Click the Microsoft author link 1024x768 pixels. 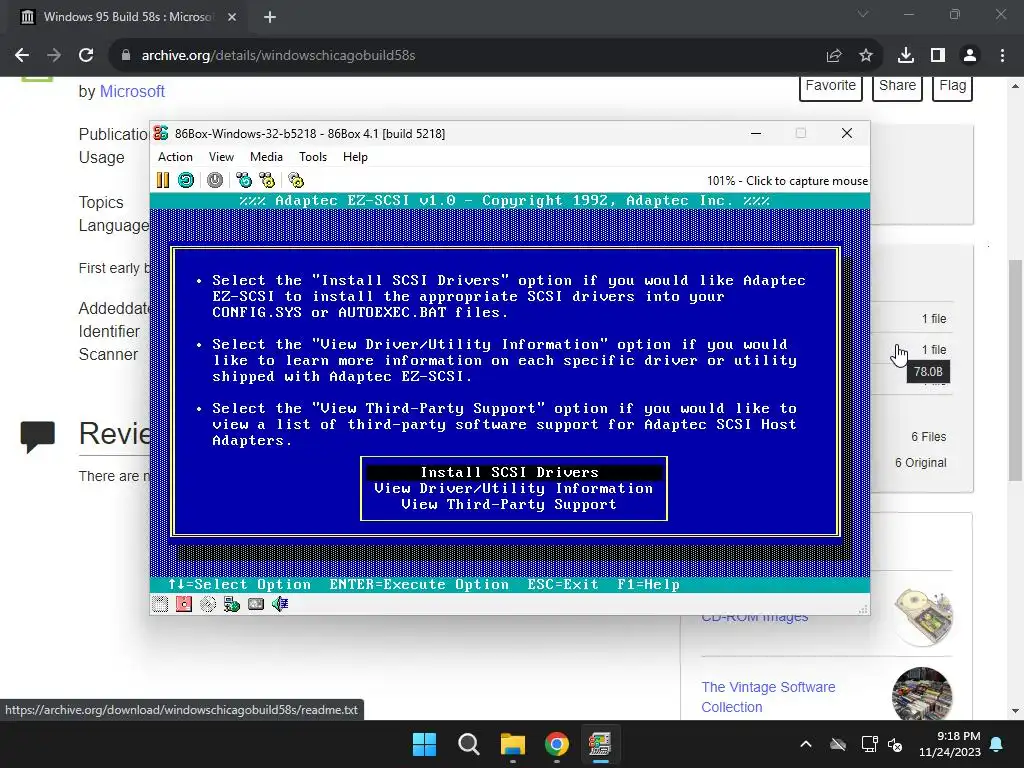pyautogui.click(x=132, y=91)
